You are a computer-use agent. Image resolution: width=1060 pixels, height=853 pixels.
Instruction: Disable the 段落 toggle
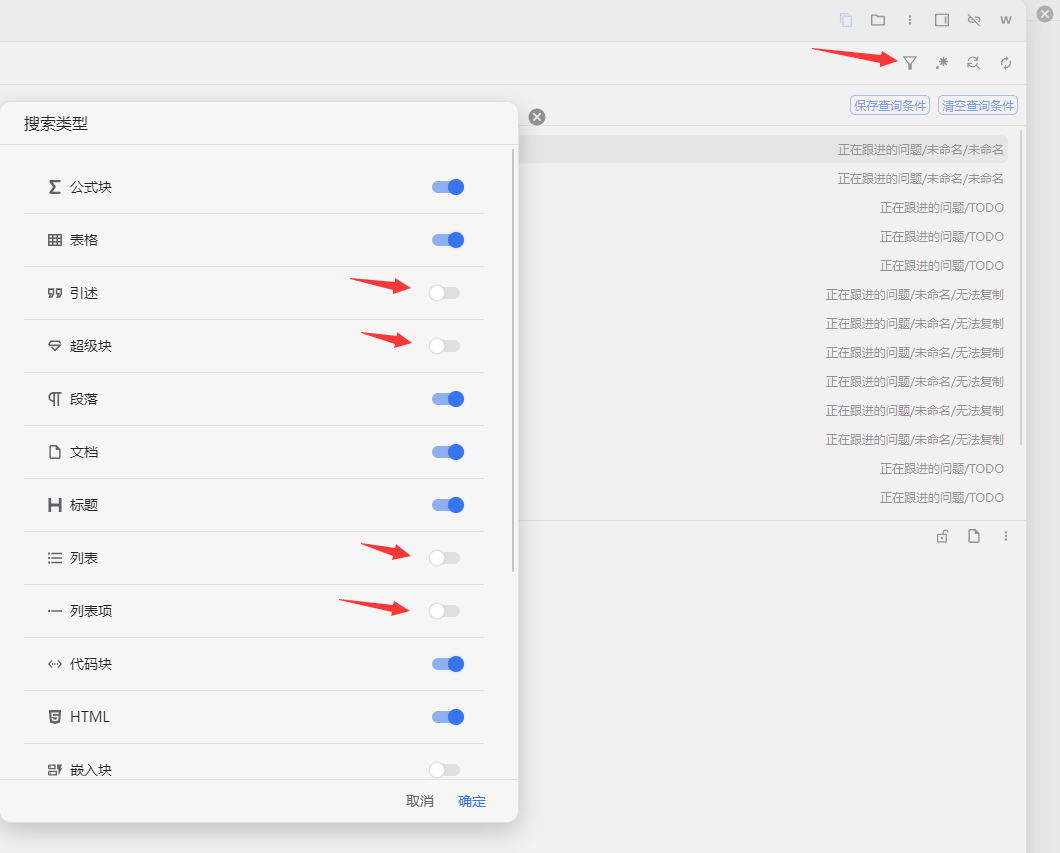coord(448,399)
